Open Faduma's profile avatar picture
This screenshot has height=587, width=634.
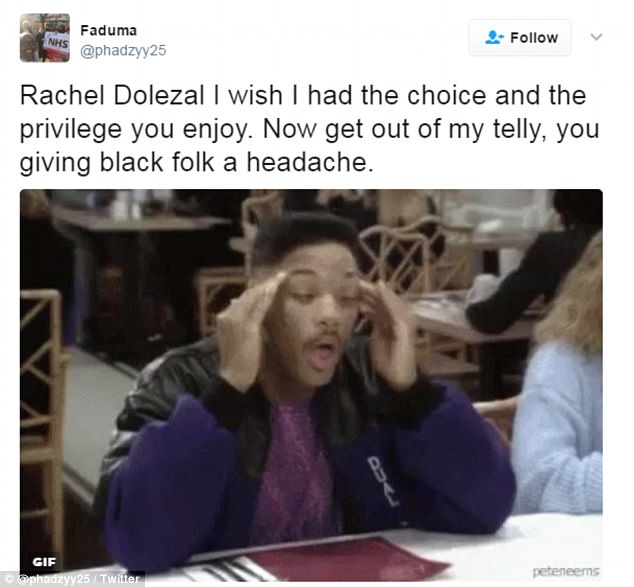click(x=44, y=38)
